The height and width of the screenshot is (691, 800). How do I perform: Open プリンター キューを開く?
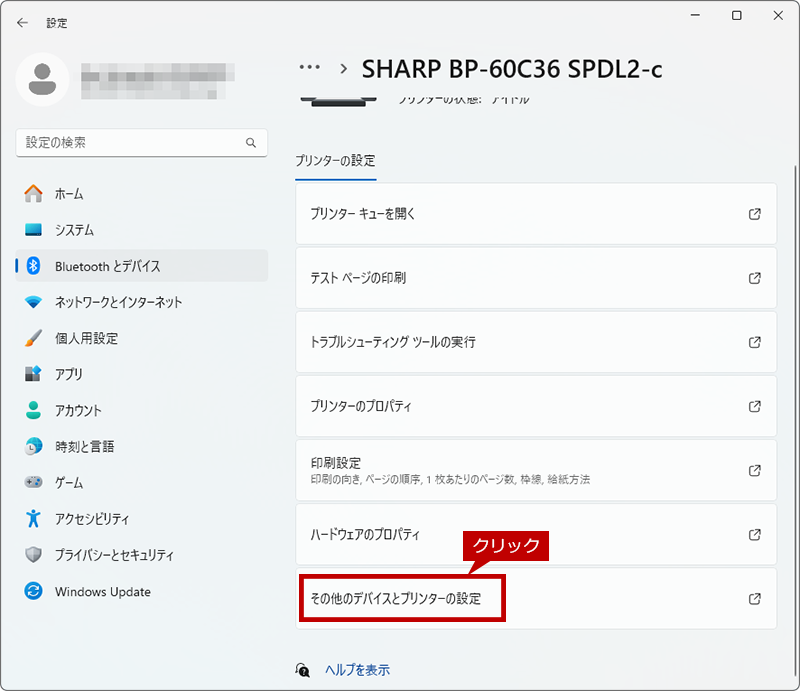click(x=536, y=214)
